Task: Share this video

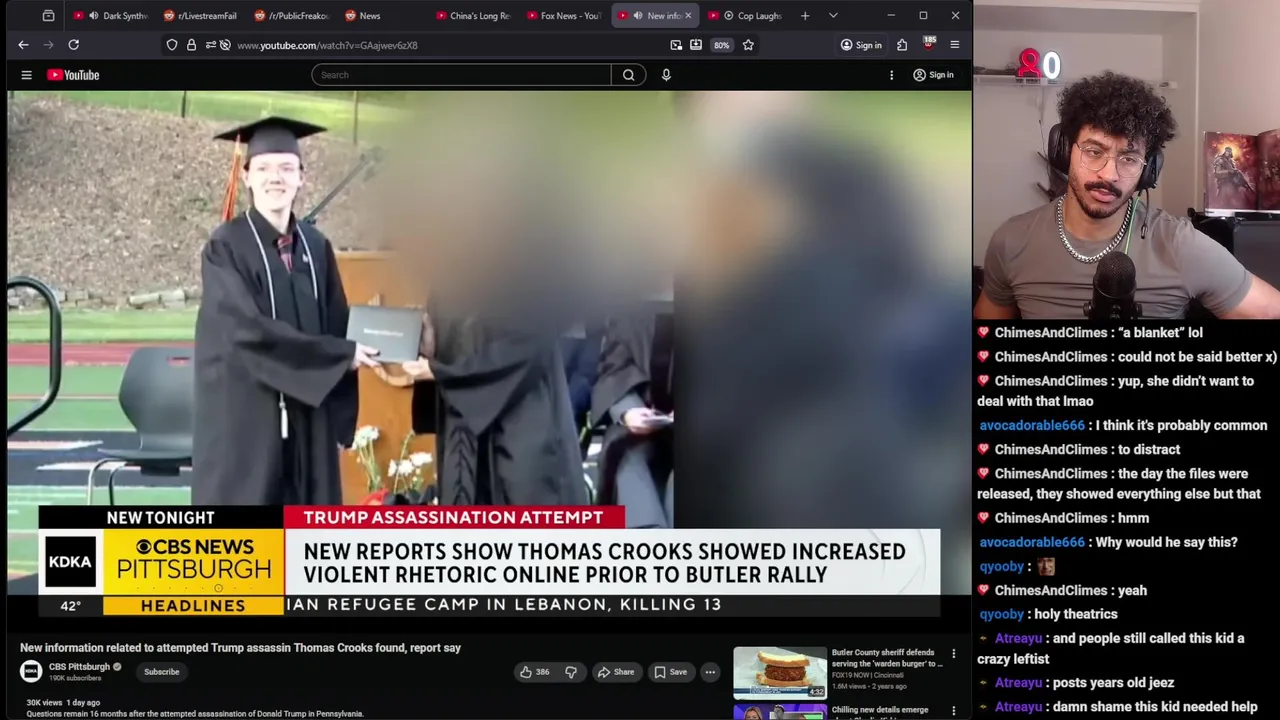Action: 616,672
